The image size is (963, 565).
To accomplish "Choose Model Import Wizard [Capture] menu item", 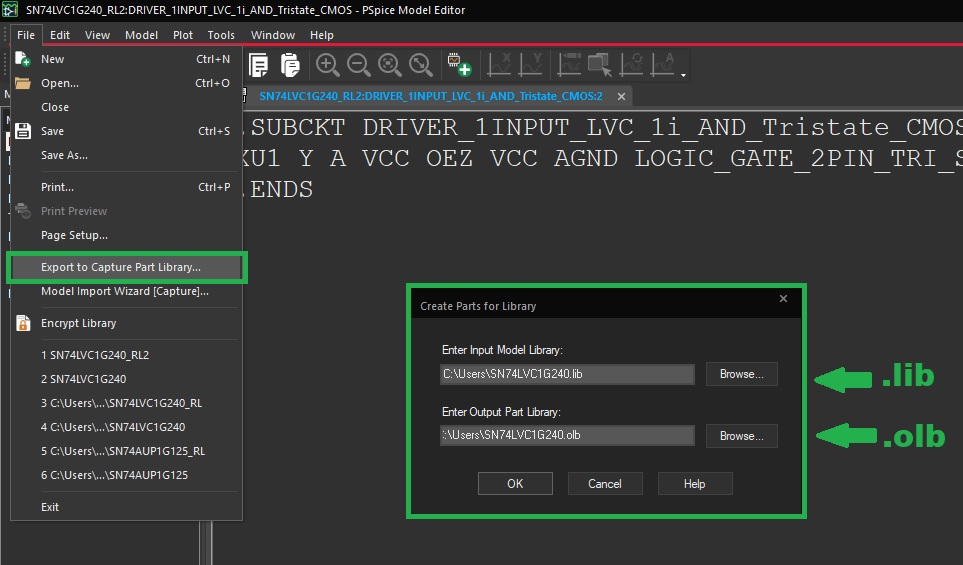I will (x=124, y=291).
